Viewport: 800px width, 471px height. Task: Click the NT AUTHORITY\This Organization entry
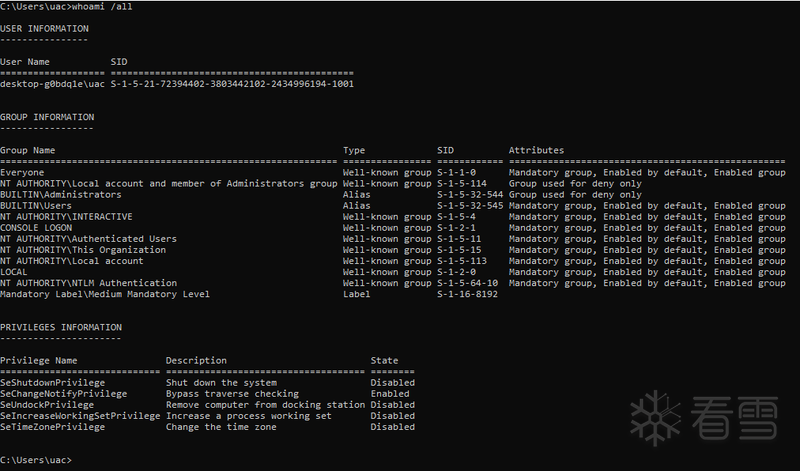tap(83, 250)
